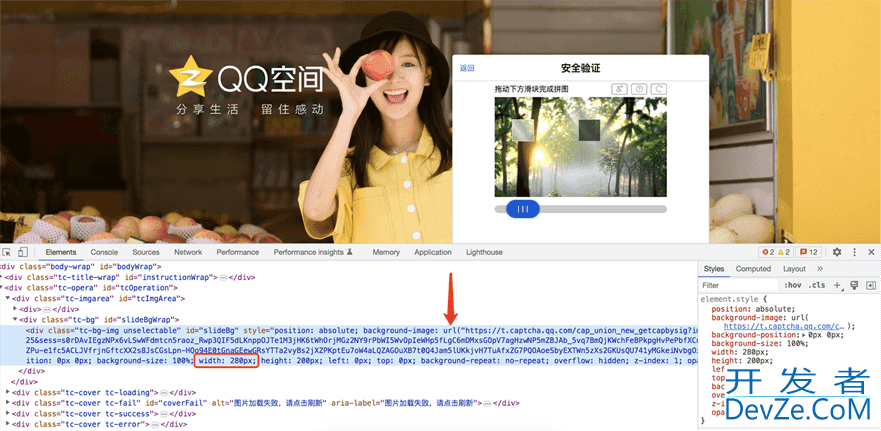
Task: Switch to the Computed styles tab
Action: [x=753, y=269]
